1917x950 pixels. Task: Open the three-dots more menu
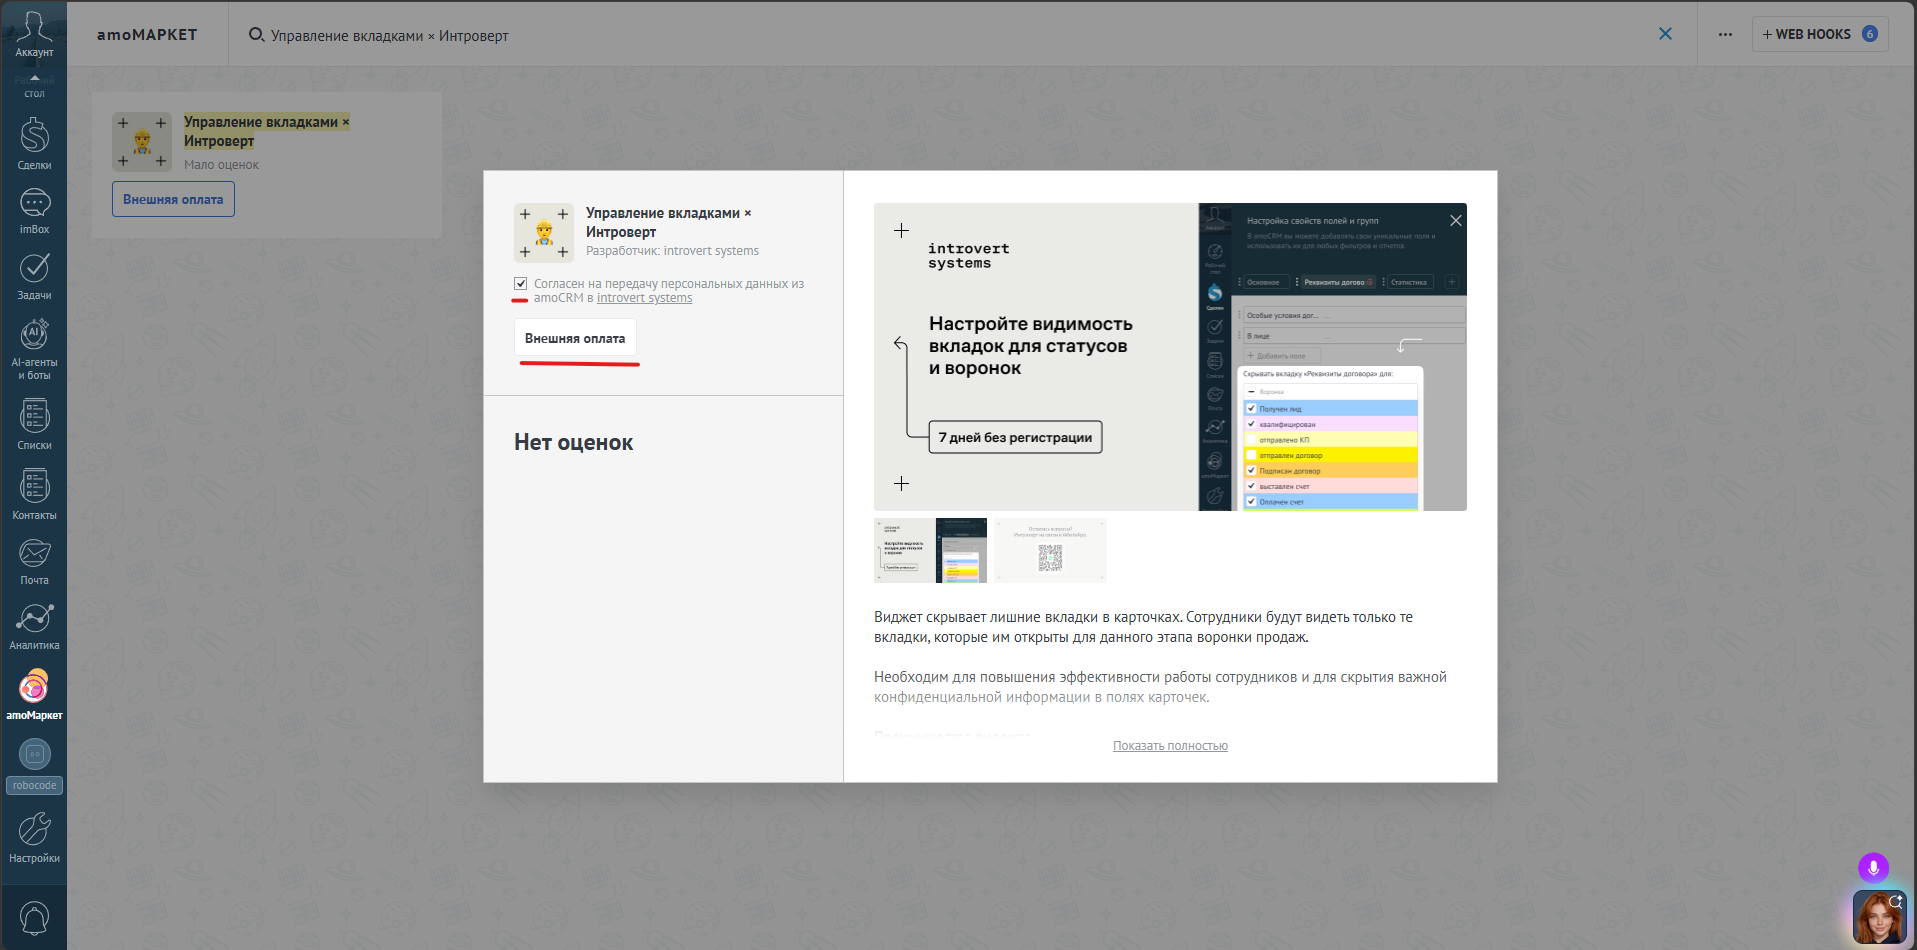(x=1725, y=34)
